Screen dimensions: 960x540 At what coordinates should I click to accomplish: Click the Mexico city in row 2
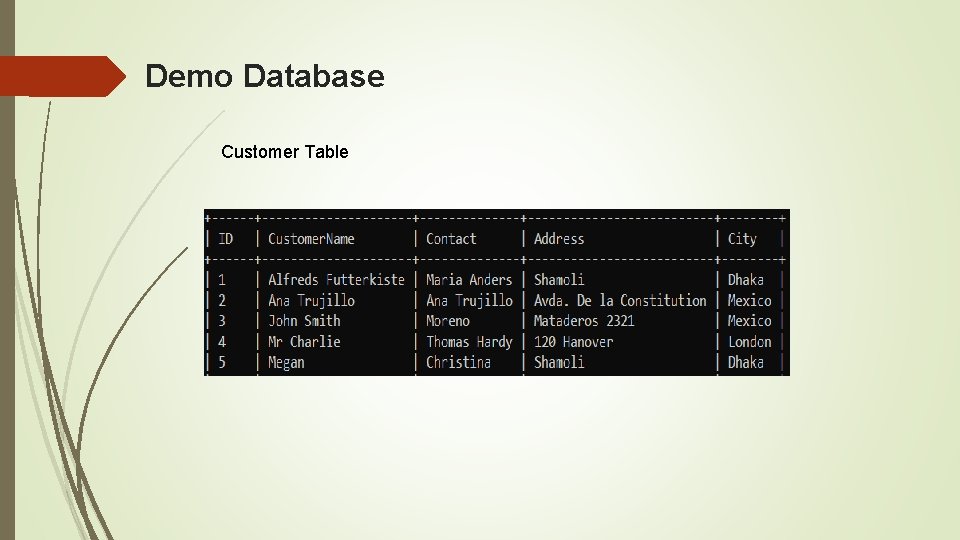pyautogui.click(x=749, y=301)
